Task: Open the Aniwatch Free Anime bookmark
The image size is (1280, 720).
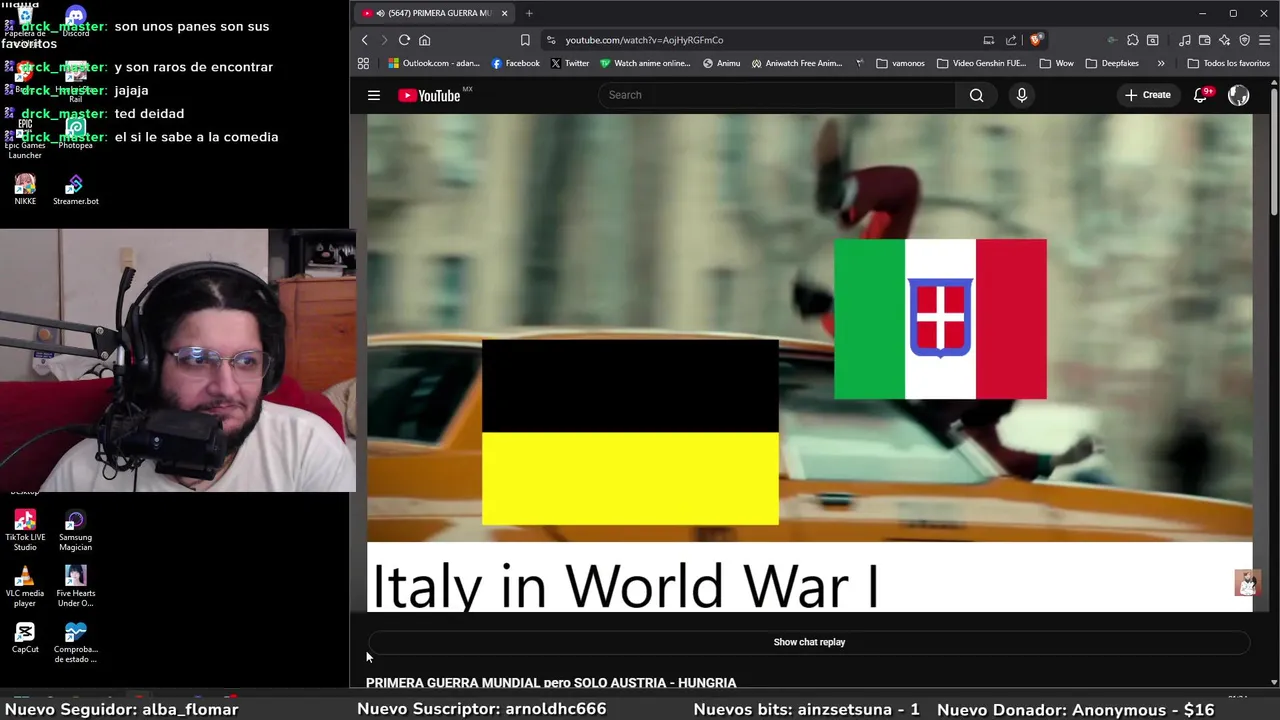Action: pyautogui.click(x=796, y=63)
